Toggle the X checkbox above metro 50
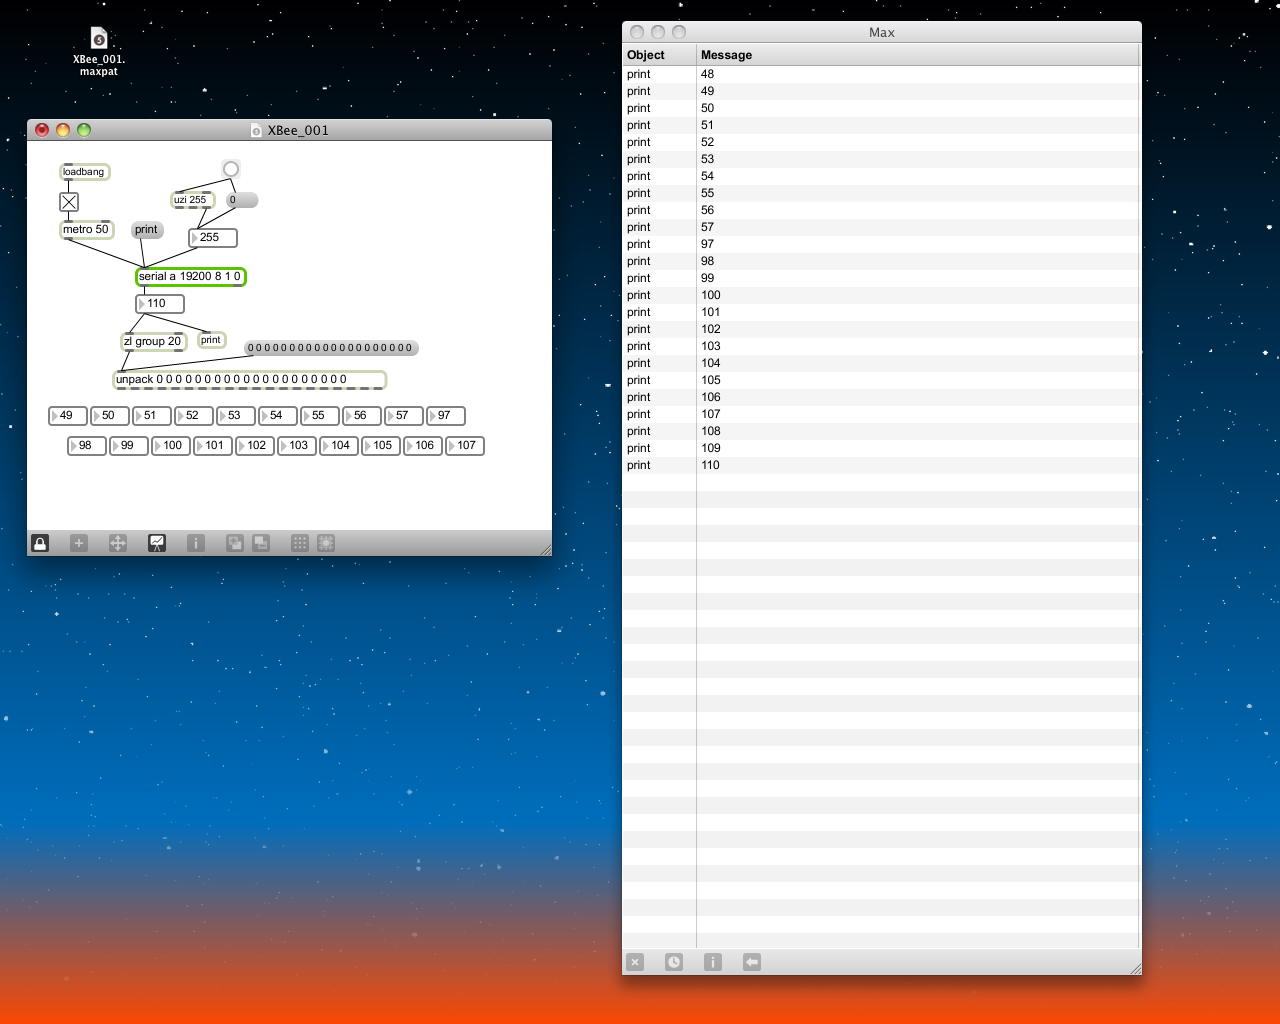This screenshot has width=1280, height=1024. [69, 202]
